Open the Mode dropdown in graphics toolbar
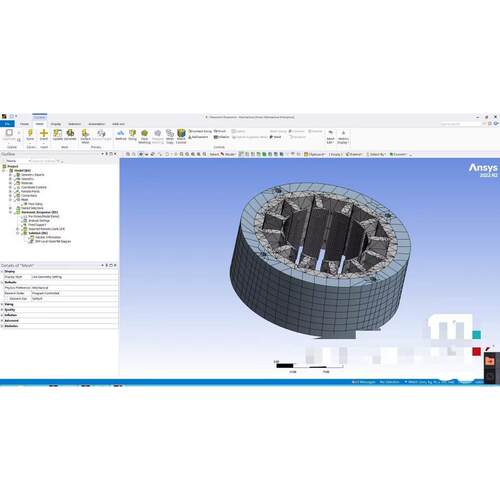Image resolution: width=500 pixels, height=500 pixels. pyautogui.click(x=228, y=154)
